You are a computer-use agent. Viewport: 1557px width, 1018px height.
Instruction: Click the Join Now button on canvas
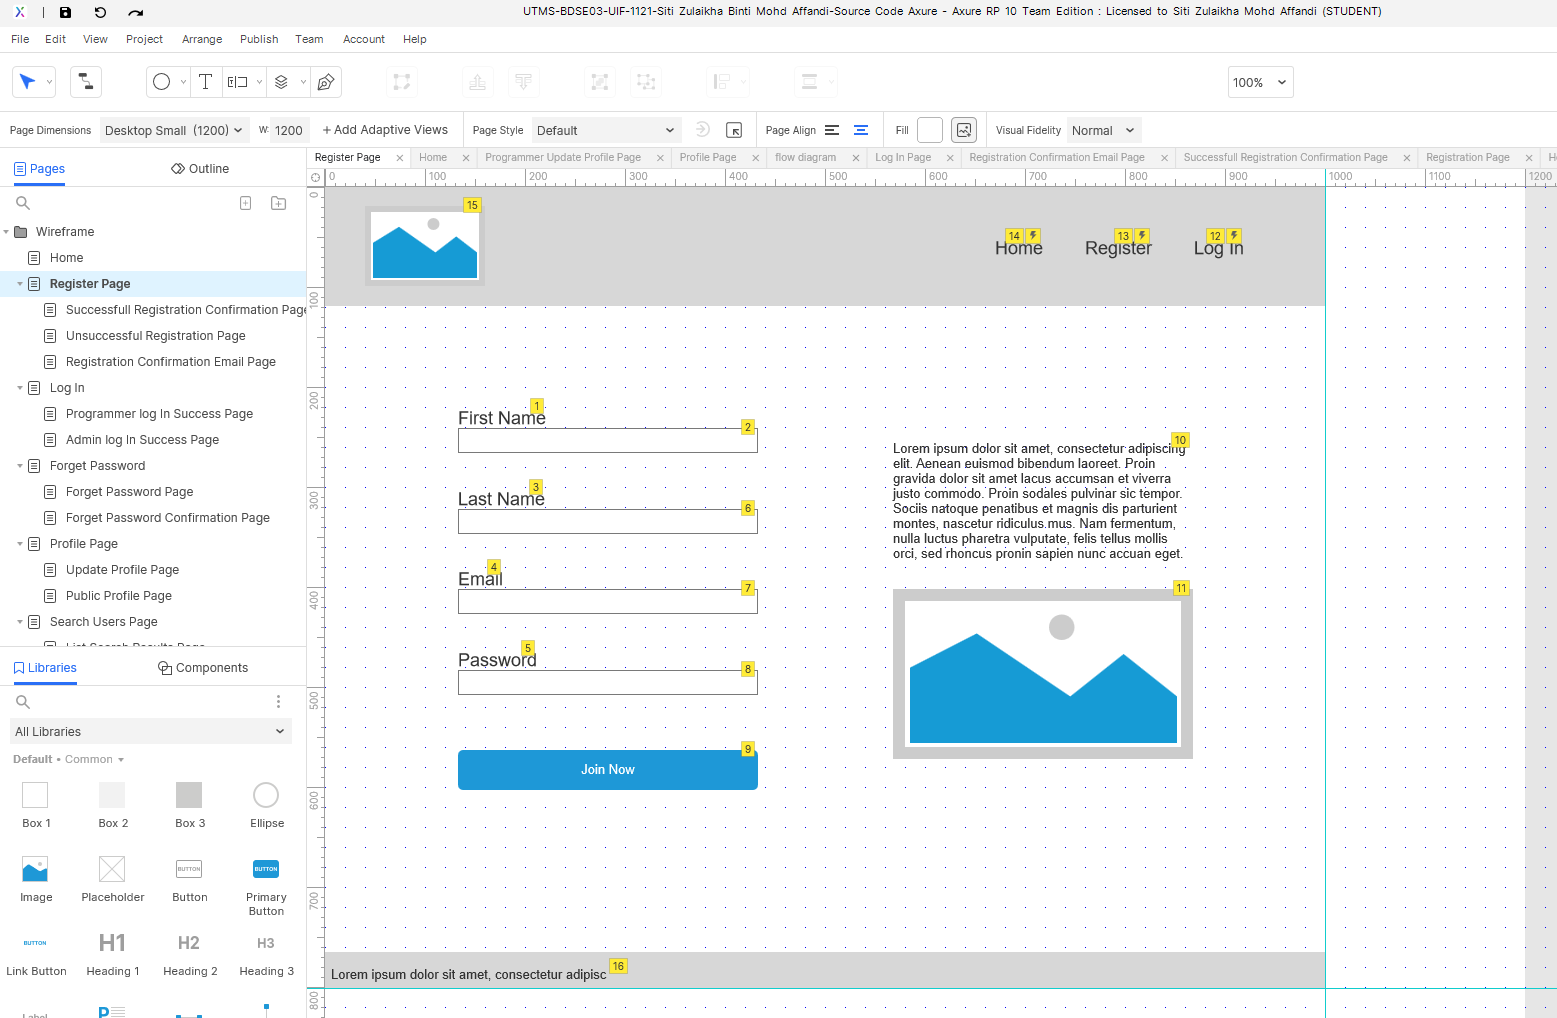[608, 770]
